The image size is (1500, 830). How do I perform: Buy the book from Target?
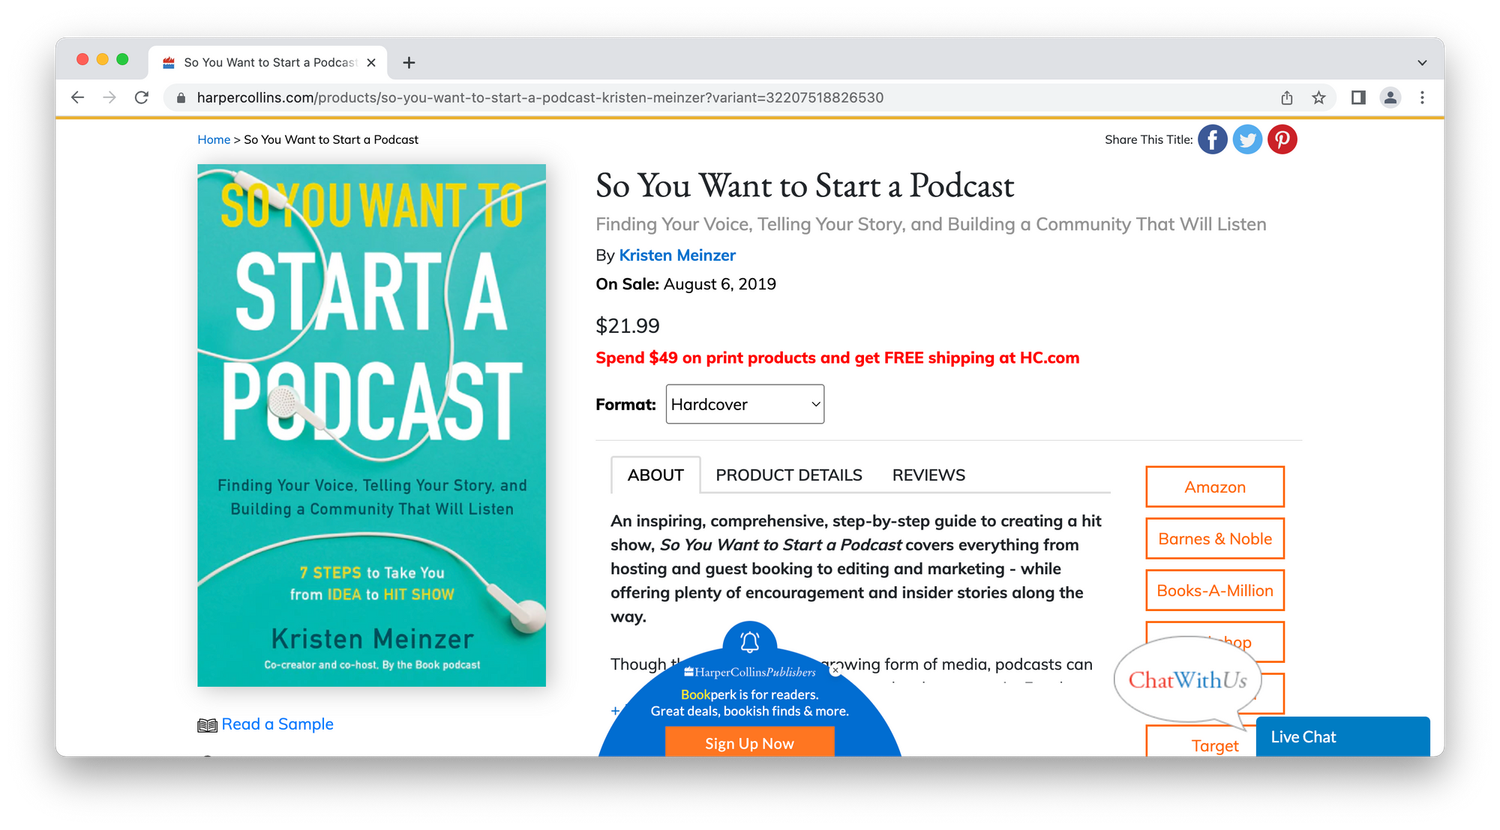[x=1201, y=742]
